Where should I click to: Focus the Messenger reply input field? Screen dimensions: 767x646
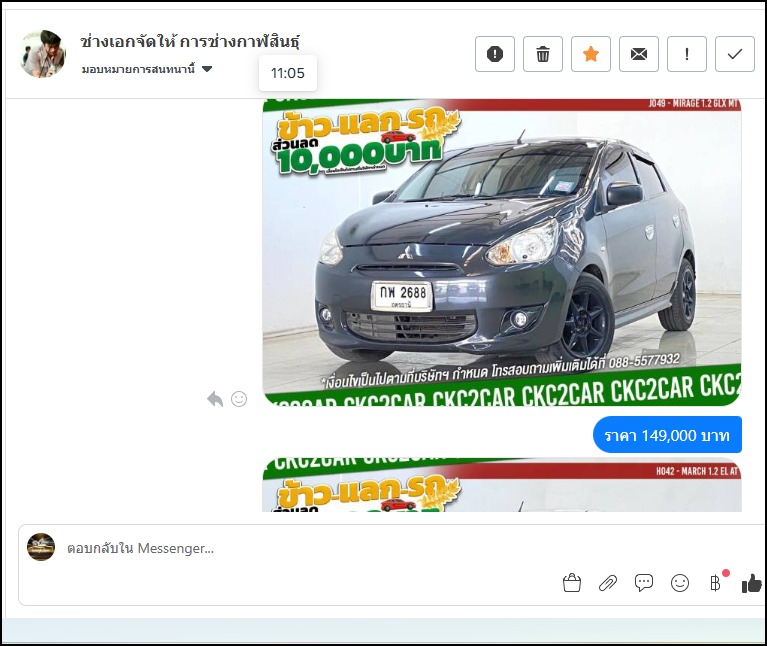(391, 548)
